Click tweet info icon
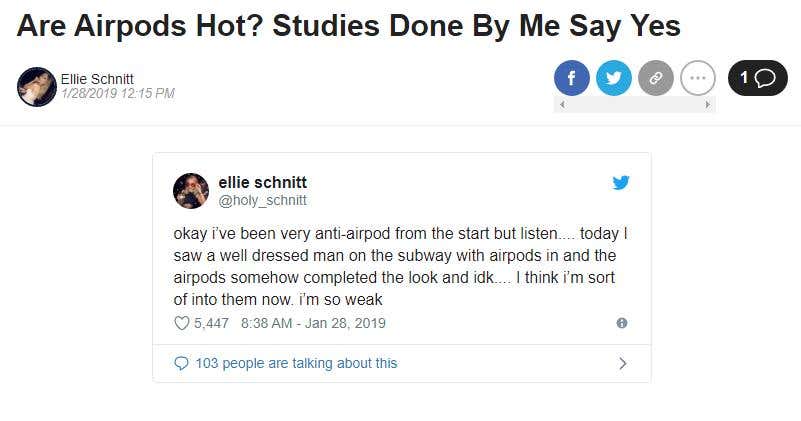Screen dimensions: 801x421 click(x=622, y=323)
